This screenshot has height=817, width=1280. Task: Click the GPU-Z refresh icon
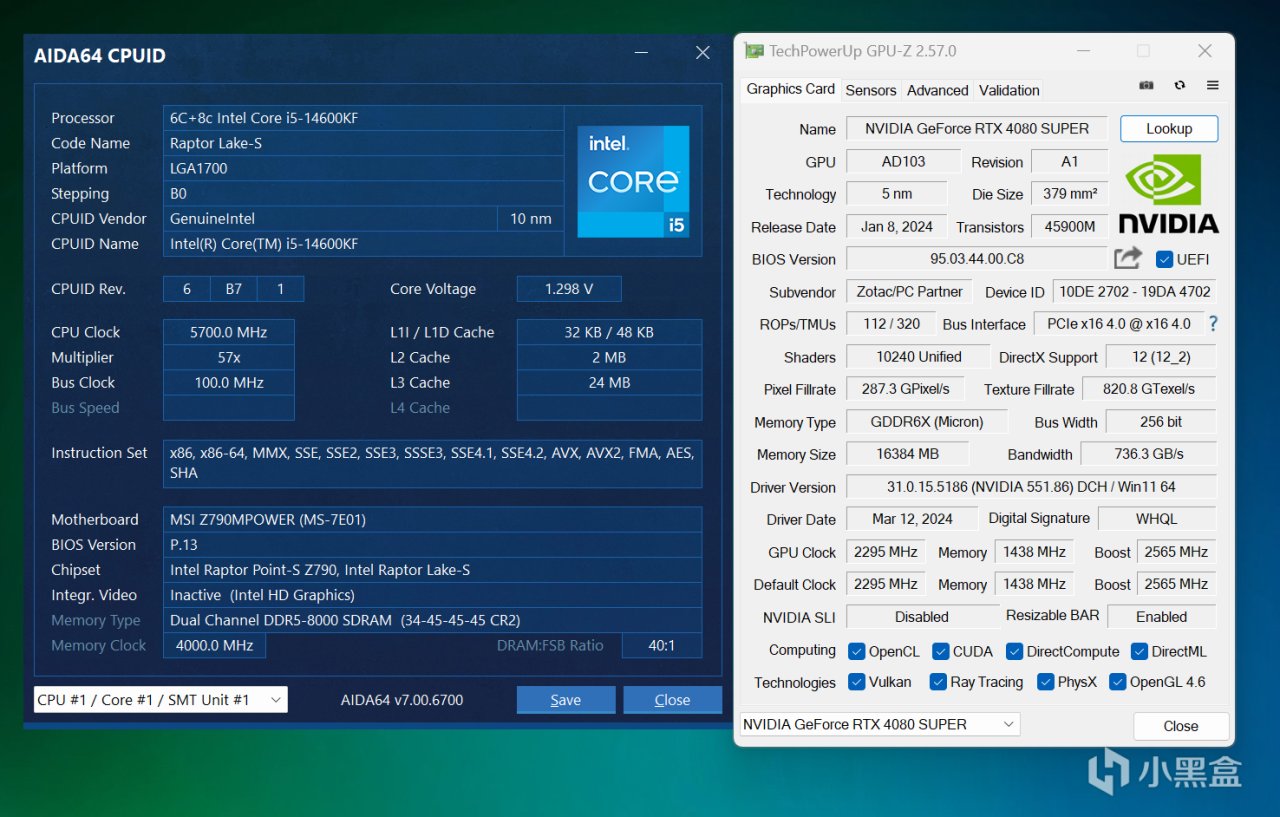point(1180,86)
